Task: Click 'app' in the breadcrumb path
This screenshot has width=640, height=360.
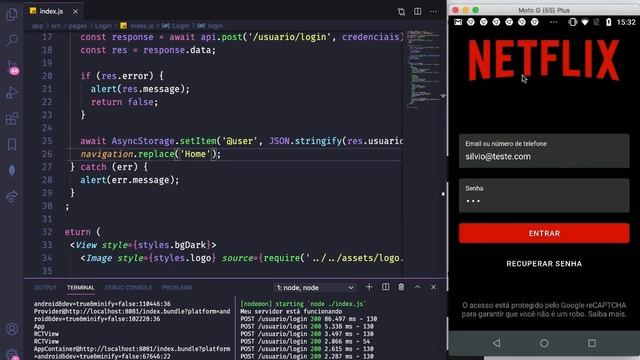Action: click(38, 26)
